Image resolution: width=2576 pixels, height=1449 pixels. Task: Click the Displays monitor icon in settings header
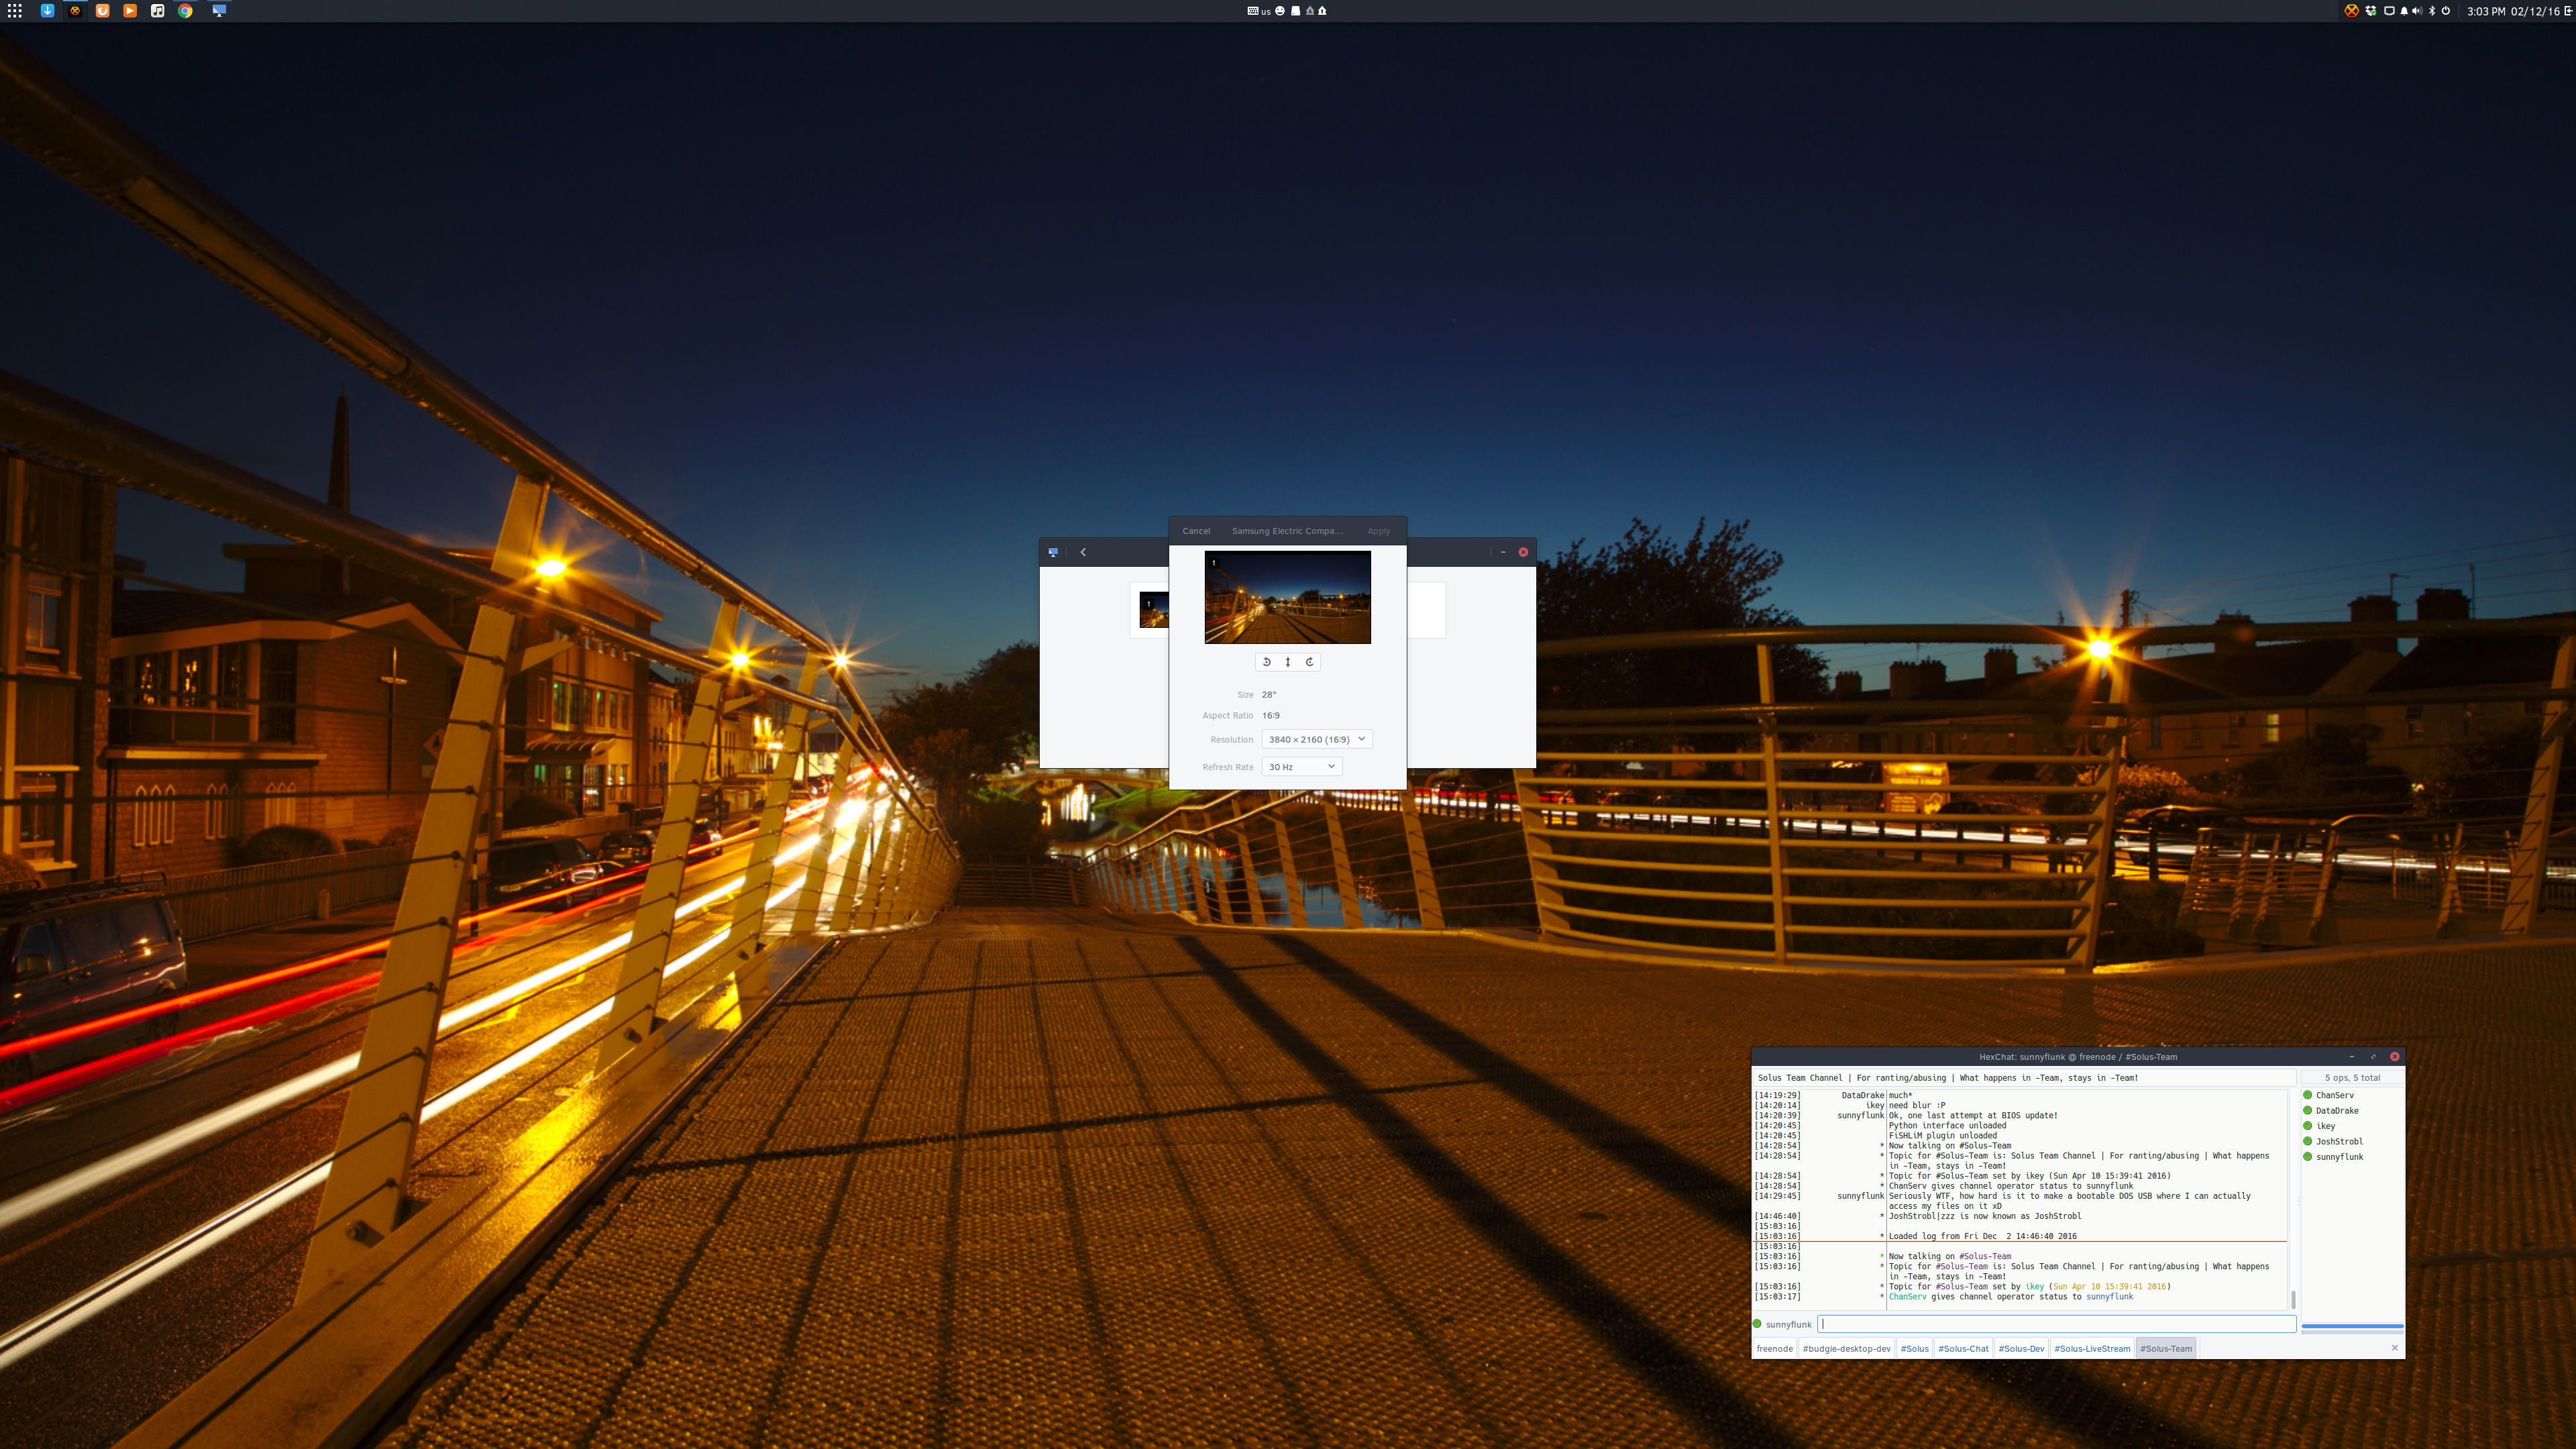(1053, 552)
